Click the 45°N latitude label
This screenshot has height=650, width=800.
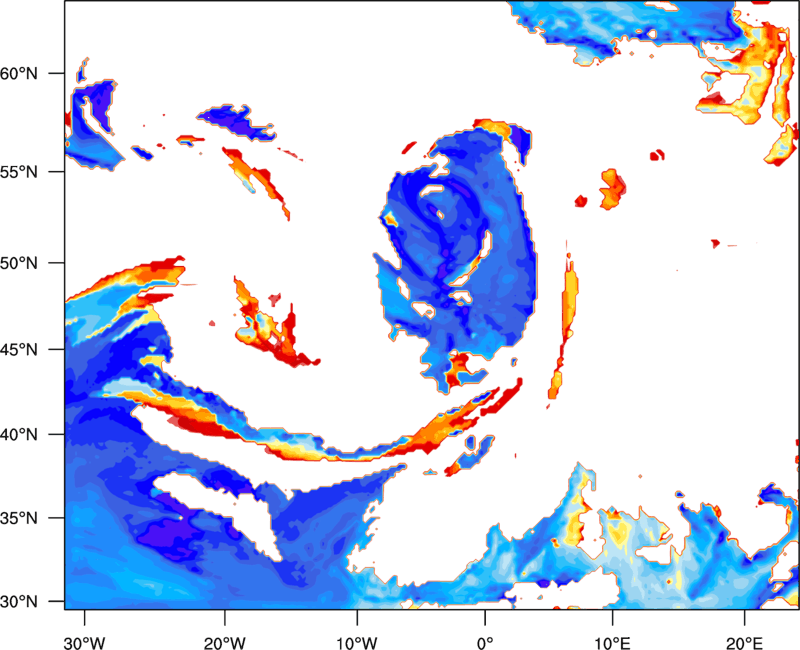tap(19, 350)
